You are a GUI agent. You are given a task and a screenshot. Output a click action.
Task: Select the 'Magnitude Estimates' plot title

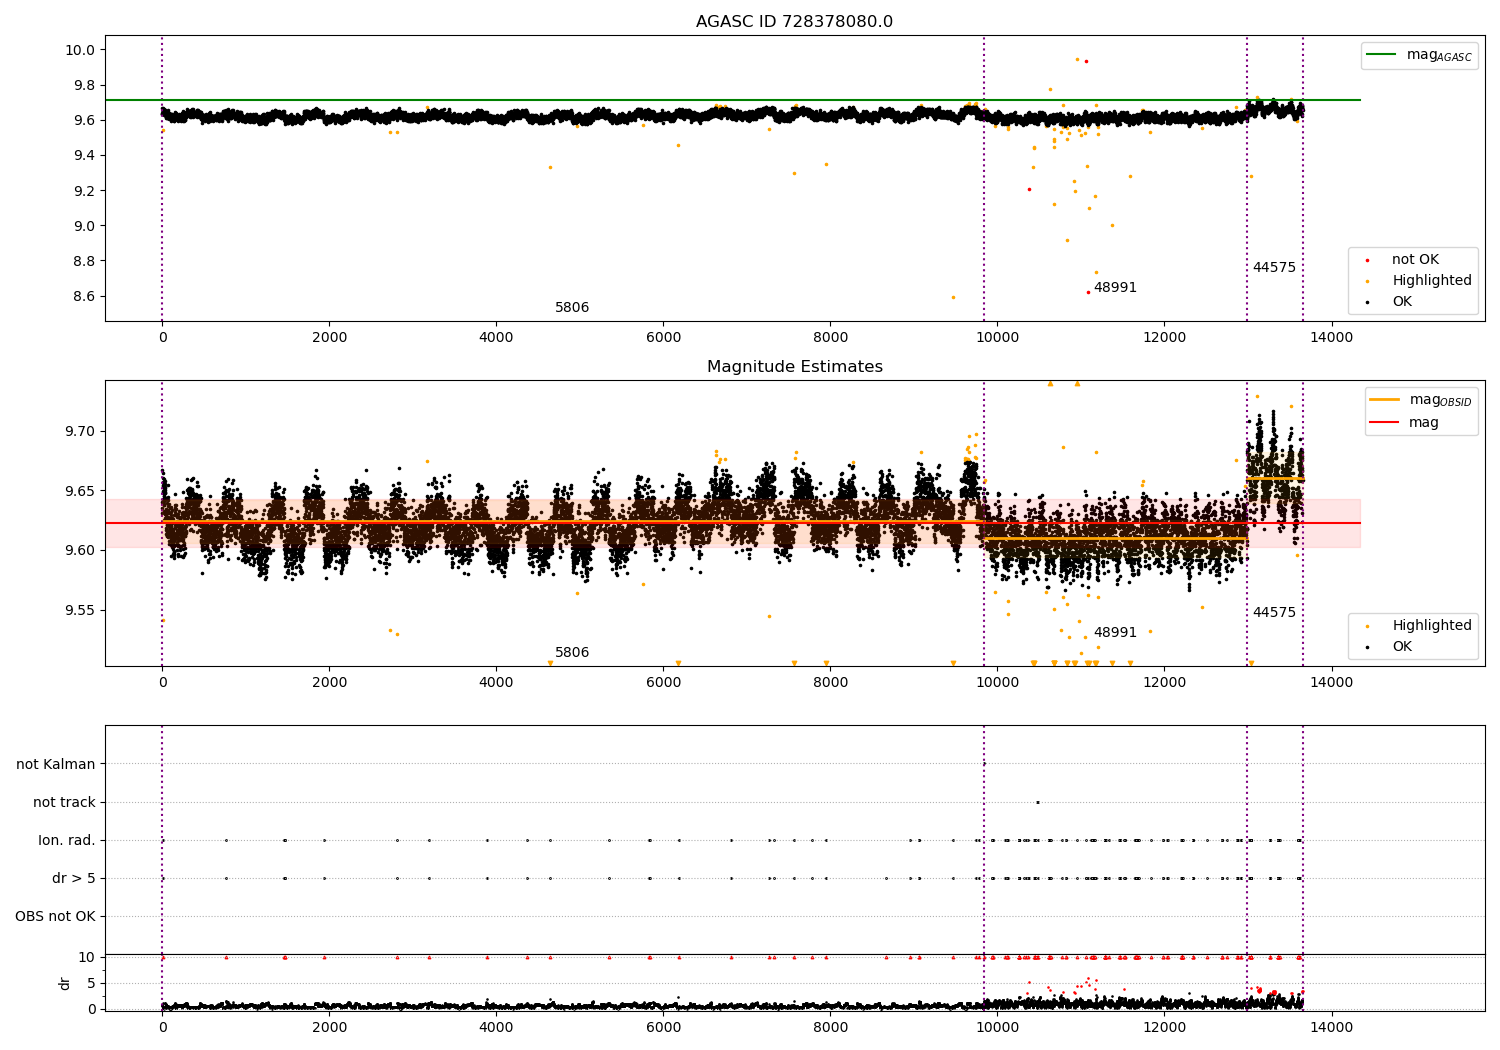794,367
